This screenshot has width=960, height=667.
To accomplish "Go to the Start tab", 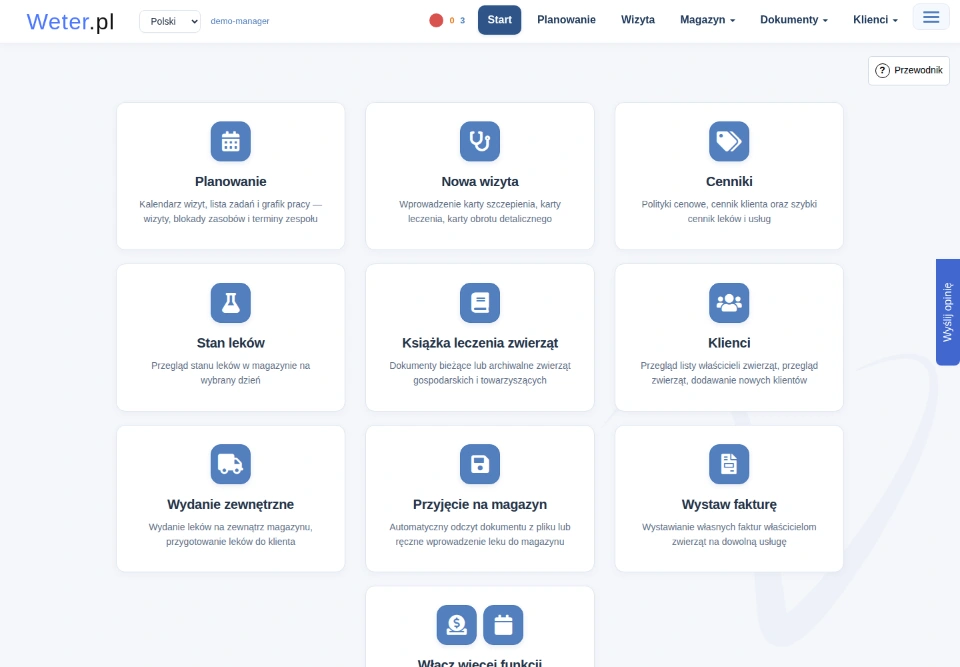I will (x=500, y=20).
